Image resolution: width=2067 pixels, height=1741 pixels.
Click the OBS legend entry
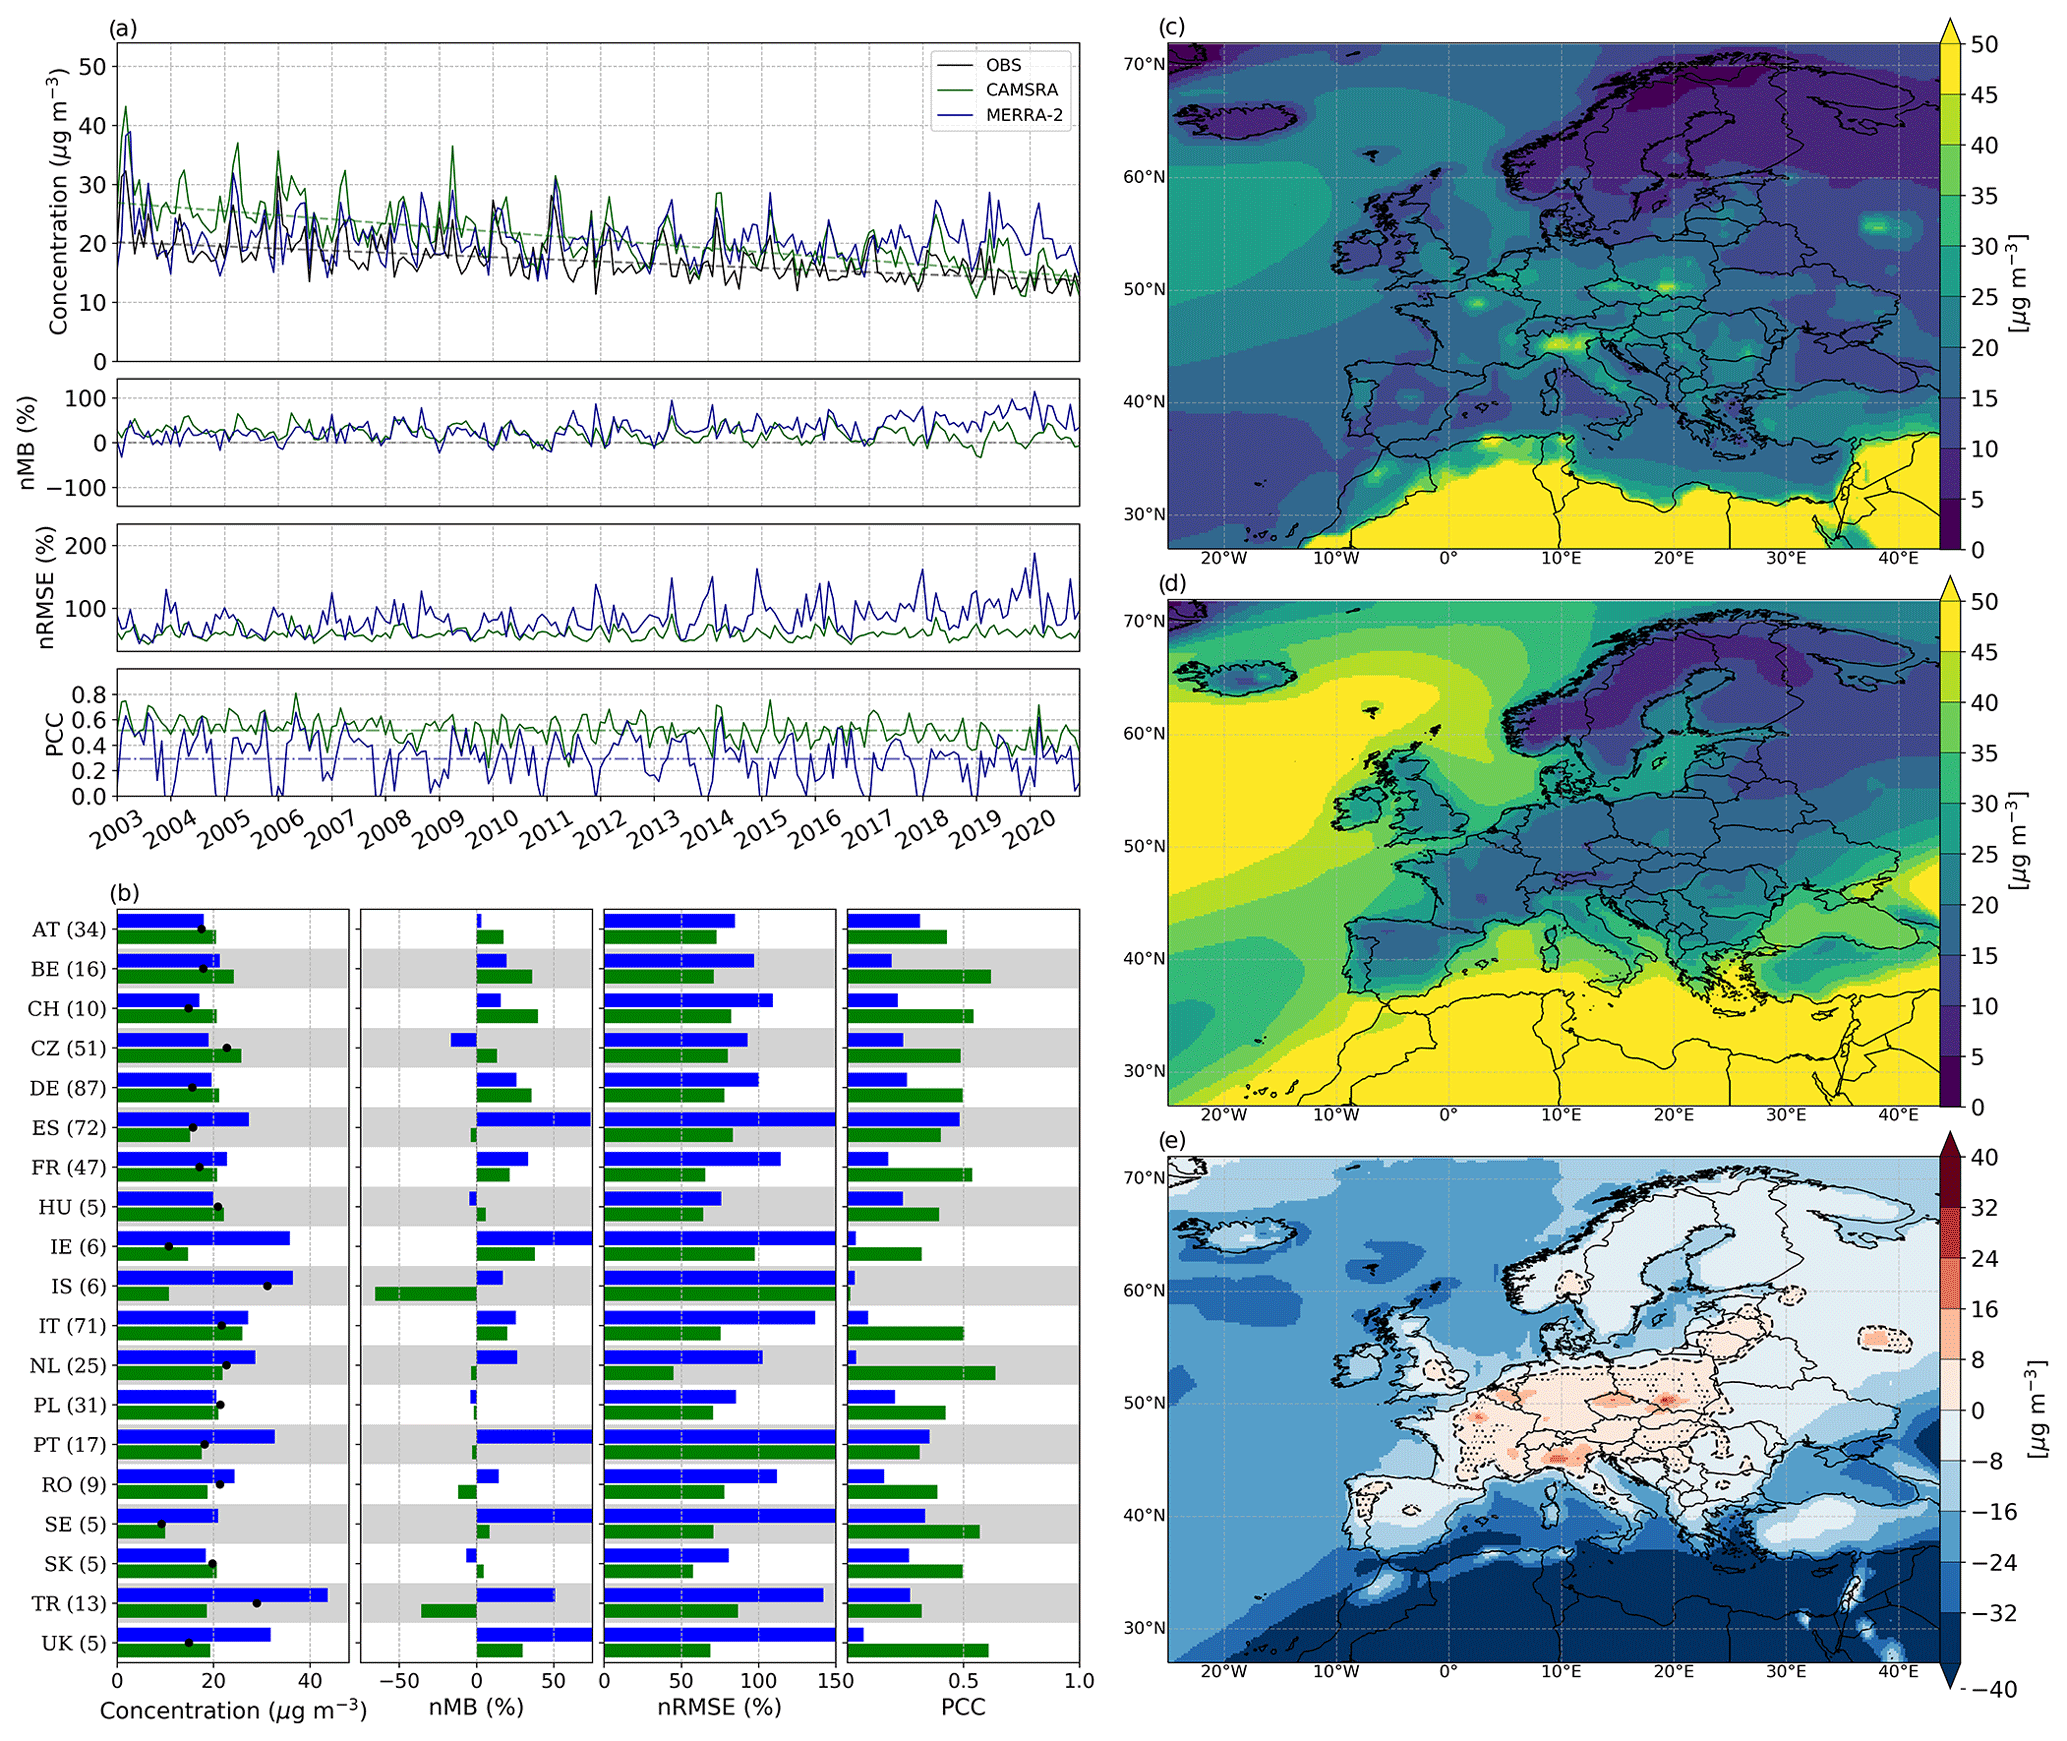point(1002,65)
